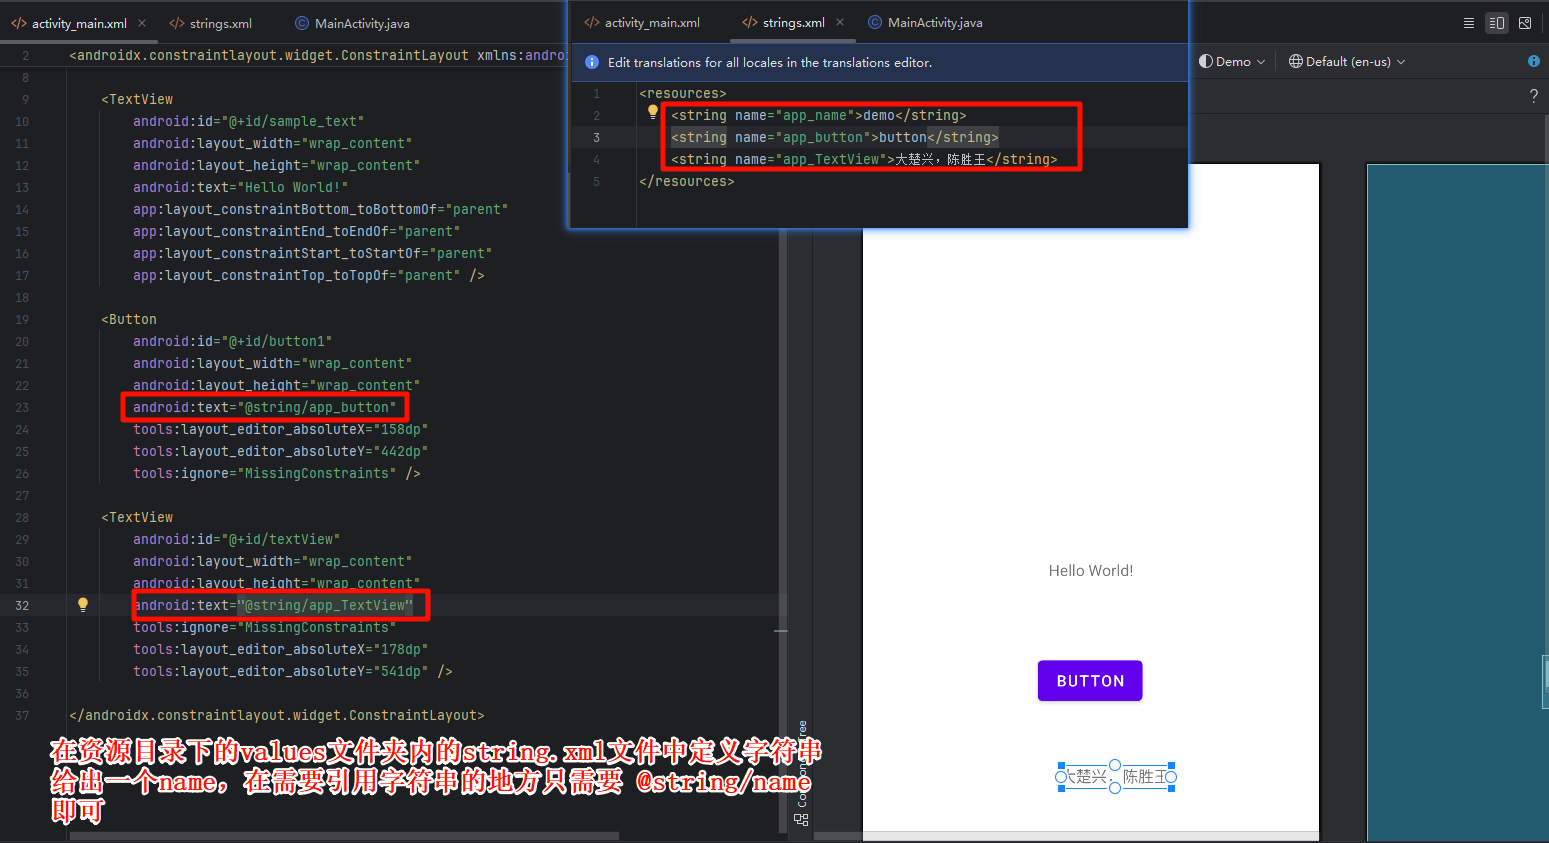Open the Demo theme dropdown
1549x843 pixels.
(1232, 61)
